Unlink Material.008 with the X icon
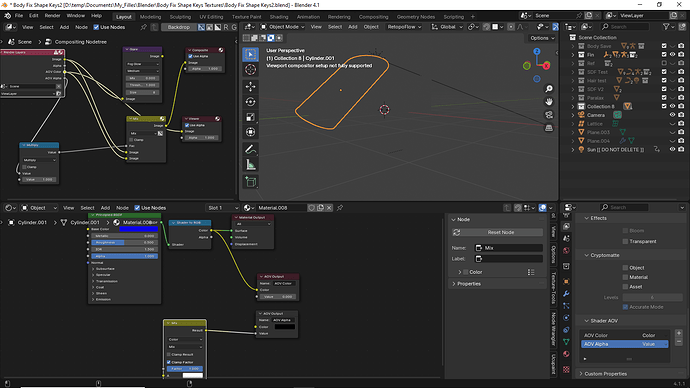 329,208
